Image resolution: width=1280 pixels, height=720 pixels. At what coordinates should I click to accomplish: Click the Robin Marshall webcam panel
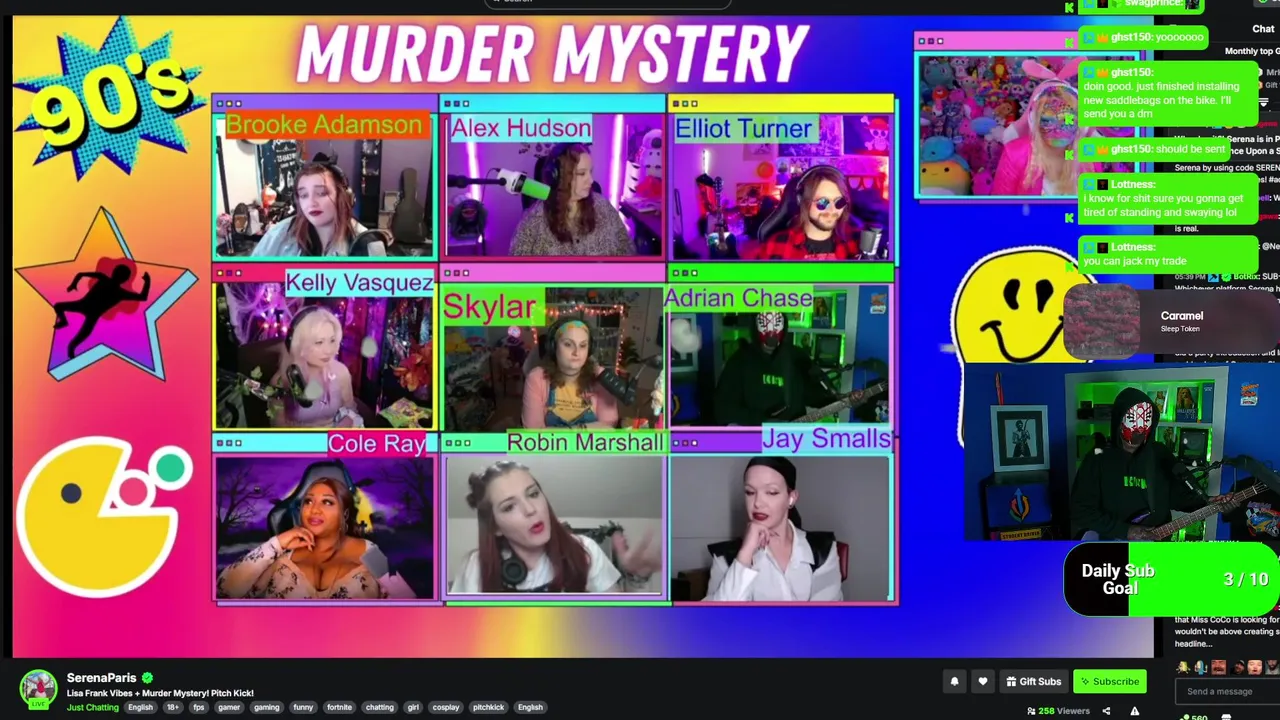pos(553,519)
